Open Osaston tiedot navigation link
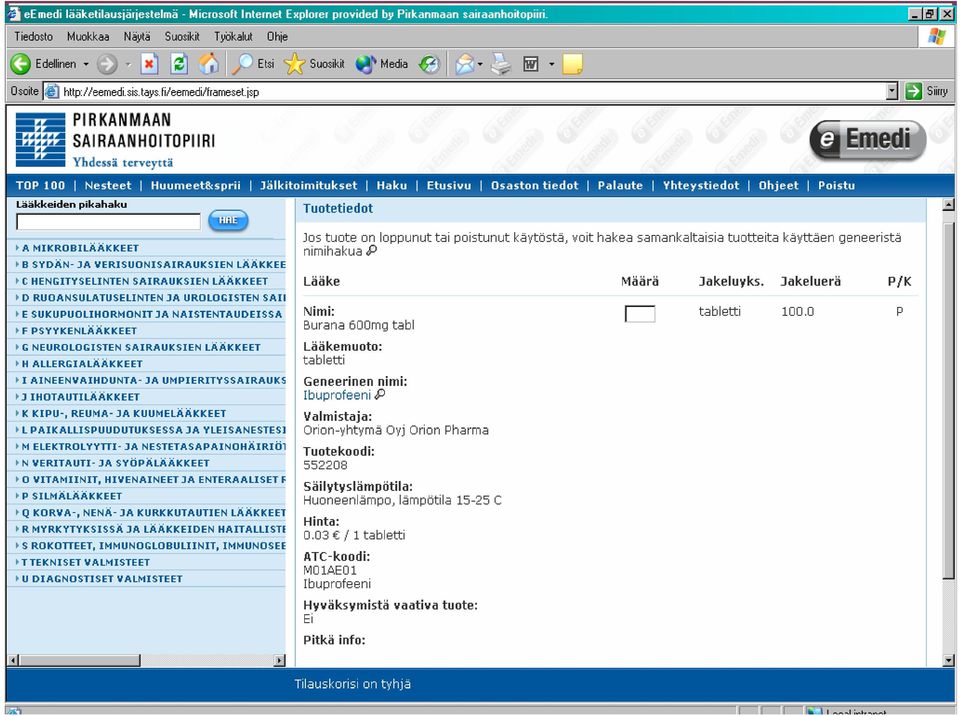Viewport: 960px width, 716px height. pos(534,186)
